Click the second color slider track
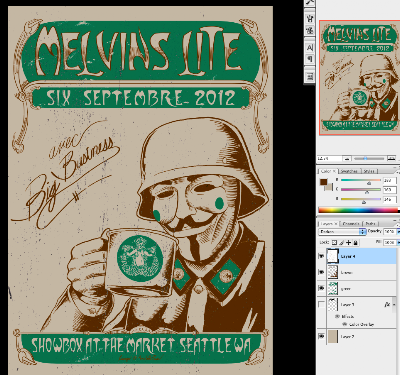400x375 pixels. pos(361,190)
